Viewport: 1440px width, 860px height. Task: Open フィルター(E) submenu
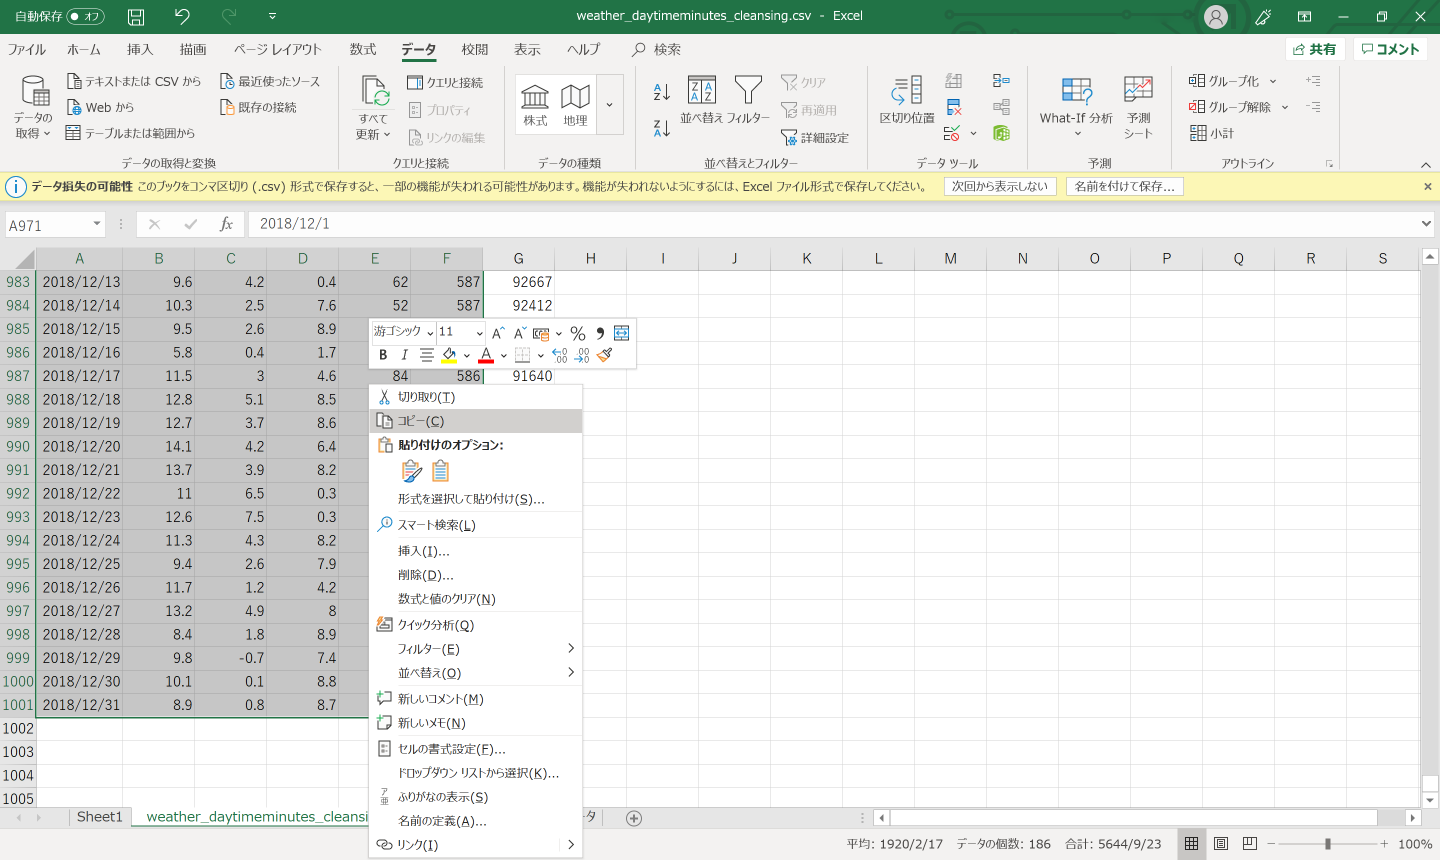coord(475,649)
